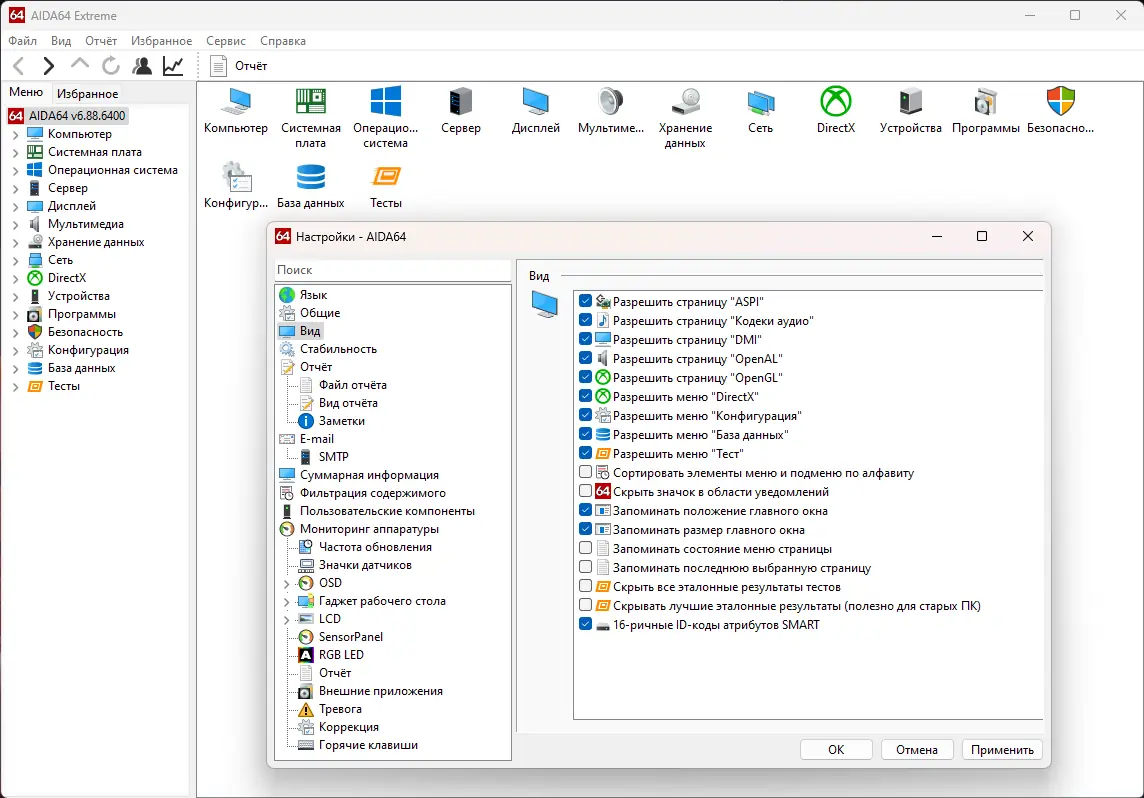Open the Избранное menu in menu bar
The height and width of the screenshot is (798, 1144).
click(161, 41)
